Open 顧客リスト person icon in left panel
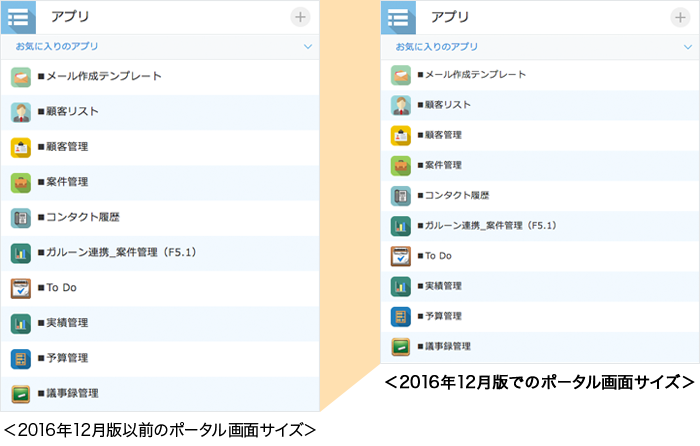The width and height of the screenshot is (700, 446). click(22, 112)
